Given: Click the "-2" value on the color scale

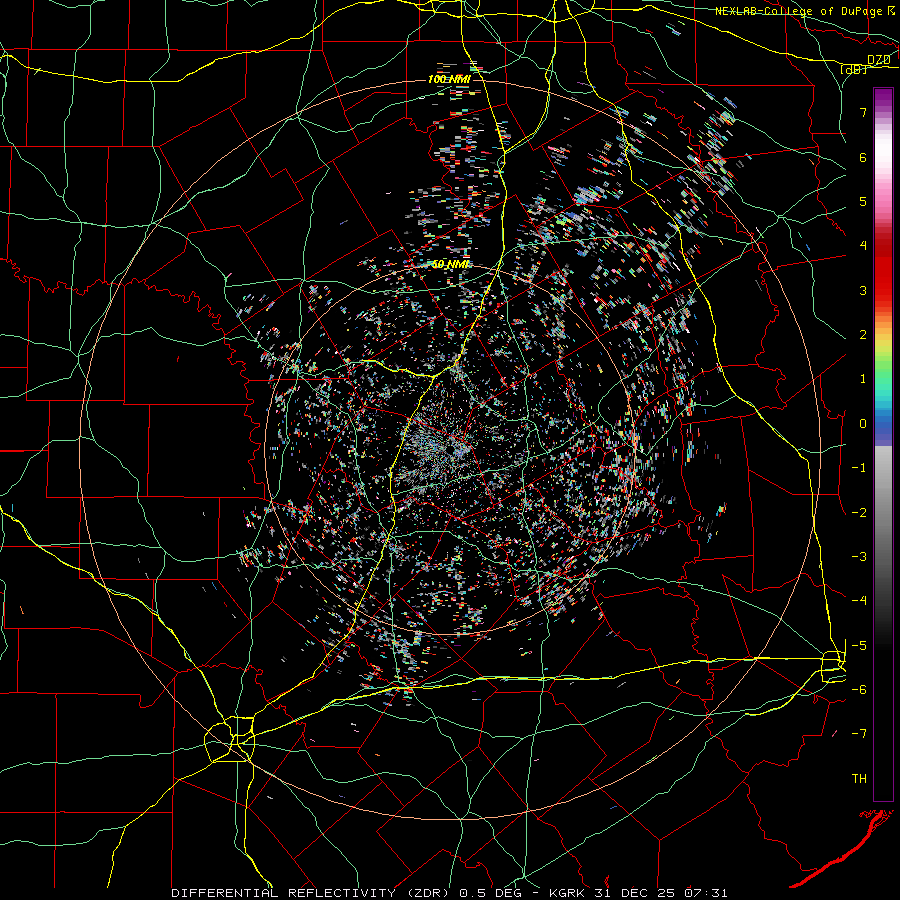Looking at the screenshot, I should pos(859,512).
